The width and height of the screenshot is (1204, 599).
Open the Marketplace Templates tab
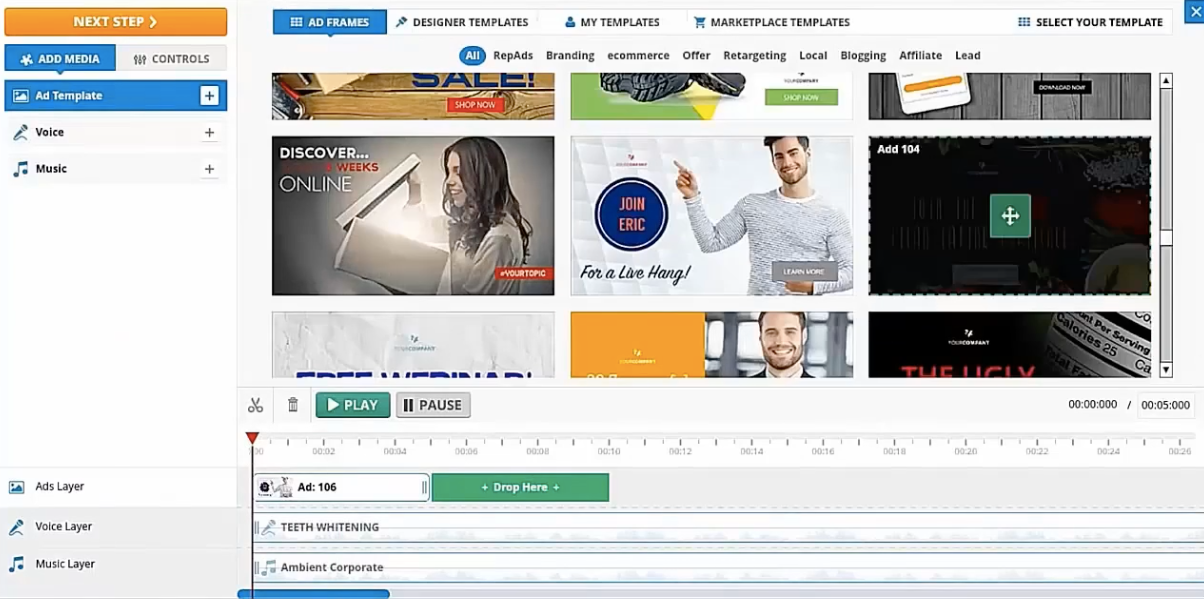coord(771,22)
